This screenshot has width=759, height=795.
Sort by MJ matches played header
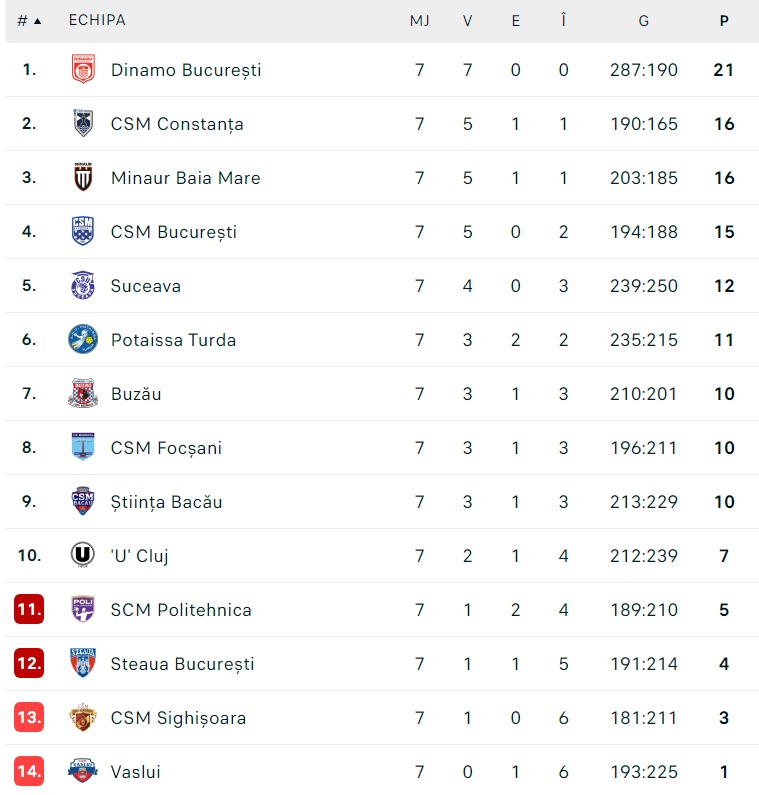click(x=420, y=21)
